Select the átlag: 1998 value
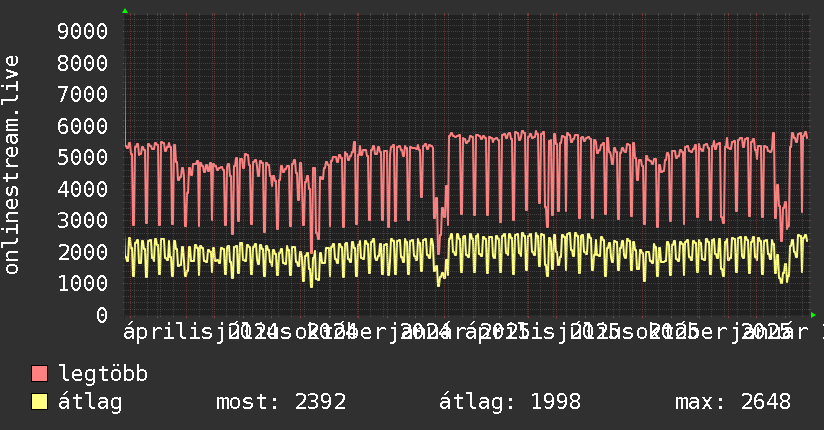824x430 pixels. click(x=510, y=402)
